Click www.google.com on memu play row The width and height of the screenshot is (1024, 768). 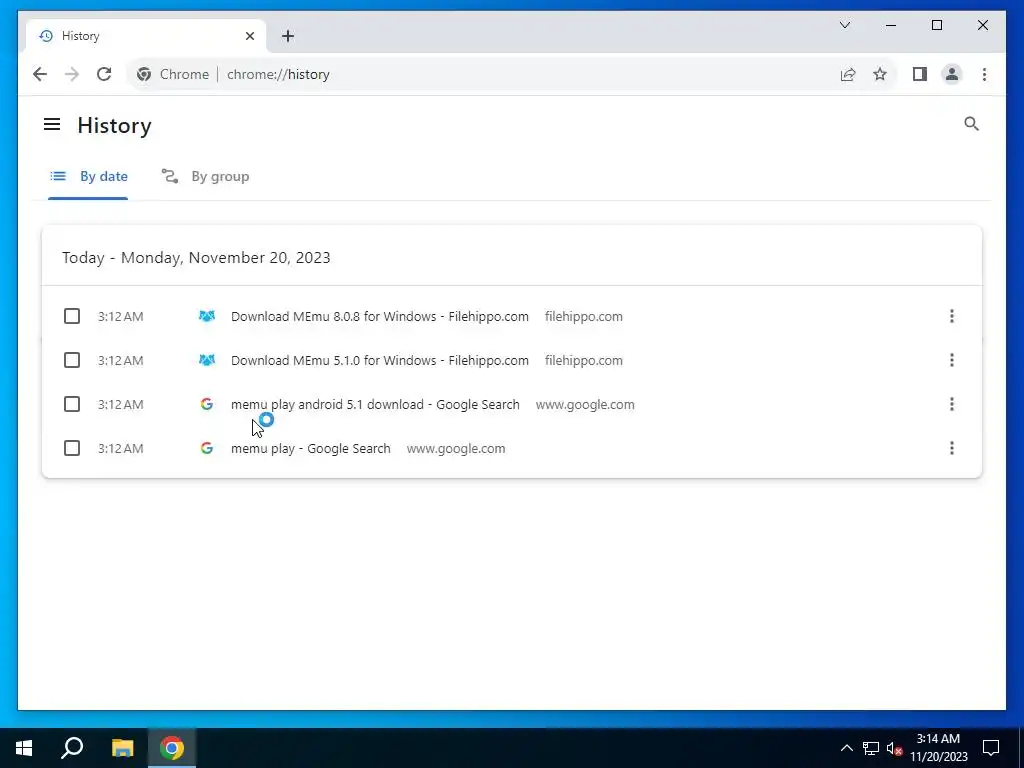[x=456, y=448]
